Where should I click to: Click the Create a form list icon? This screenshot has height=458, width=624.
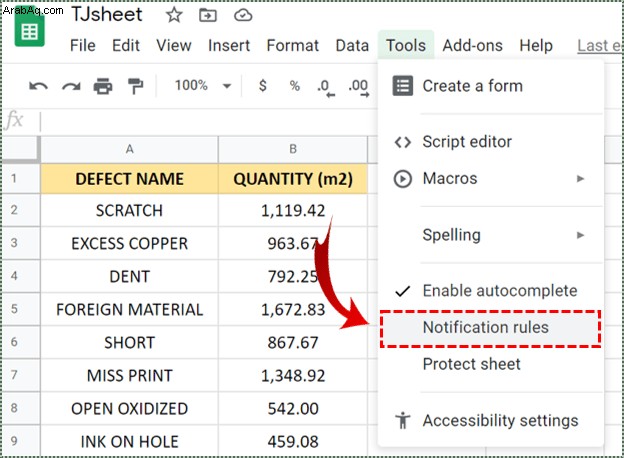click(403, 86)
